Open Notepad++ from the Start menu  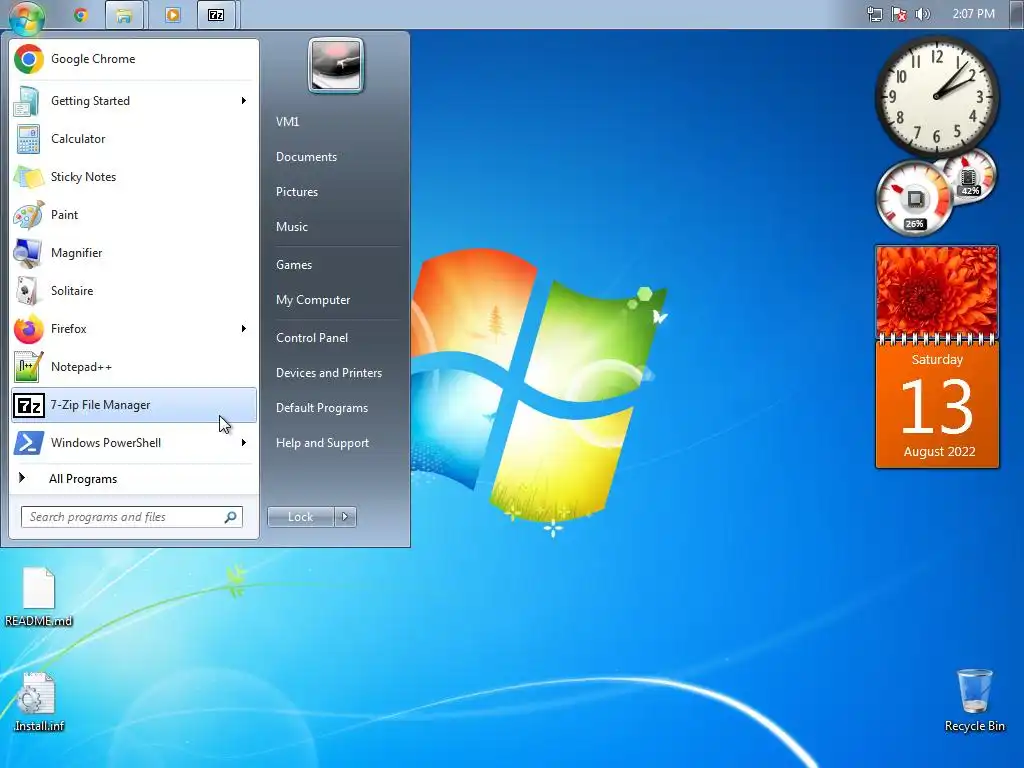[134, 366]
